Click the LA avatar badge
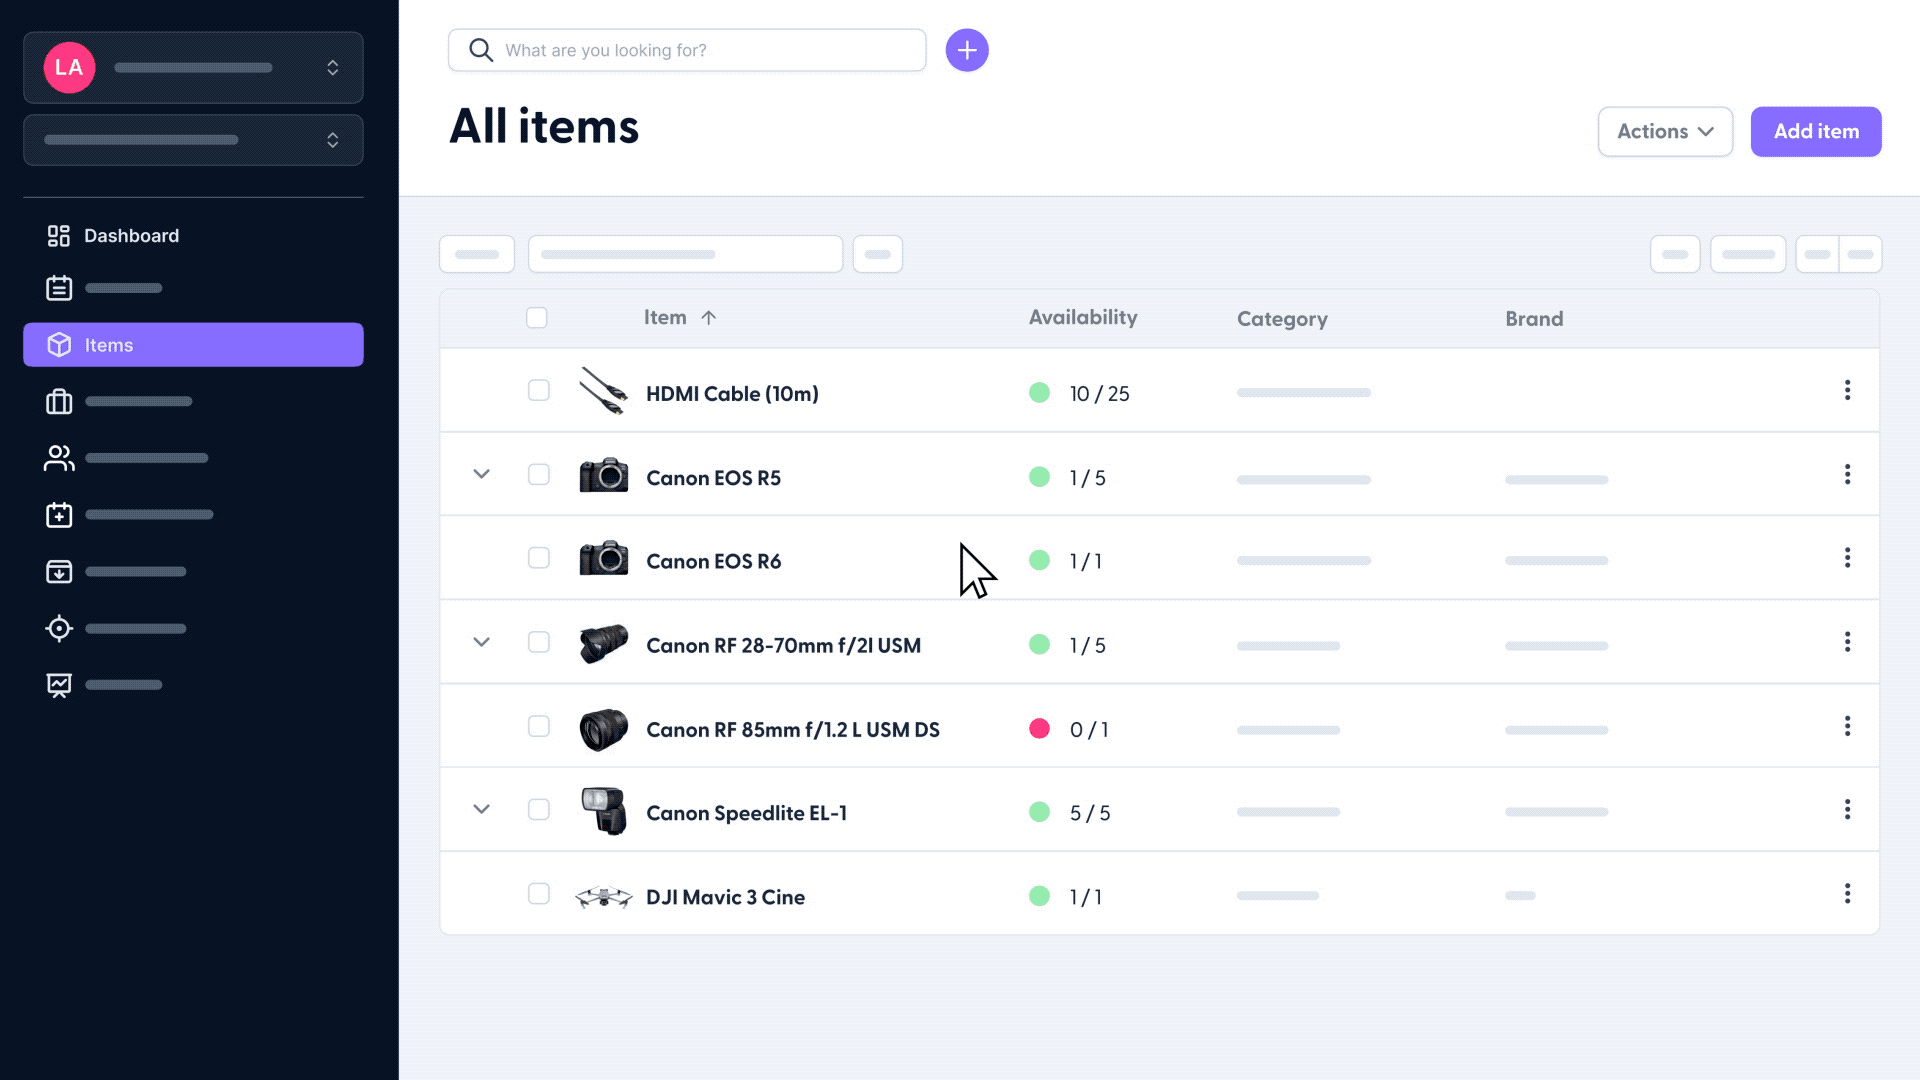This screenshot has height=1080, width=1920. tap(69, 67)
